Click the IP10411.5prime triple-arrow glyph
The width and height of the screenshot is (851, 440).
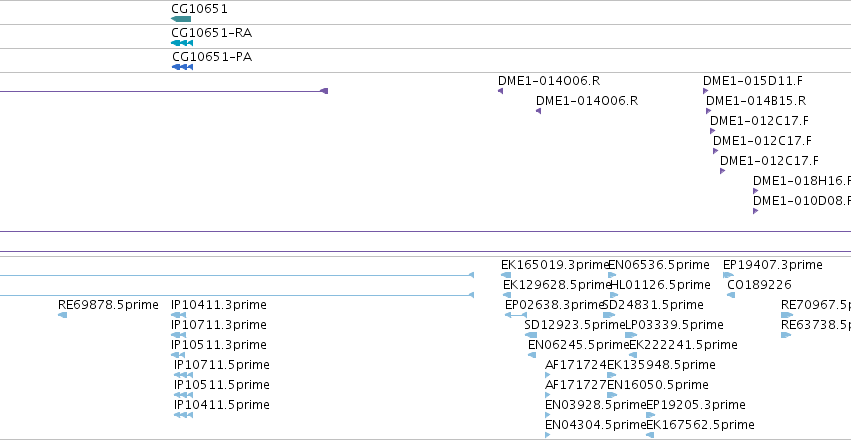coord(183,415)
